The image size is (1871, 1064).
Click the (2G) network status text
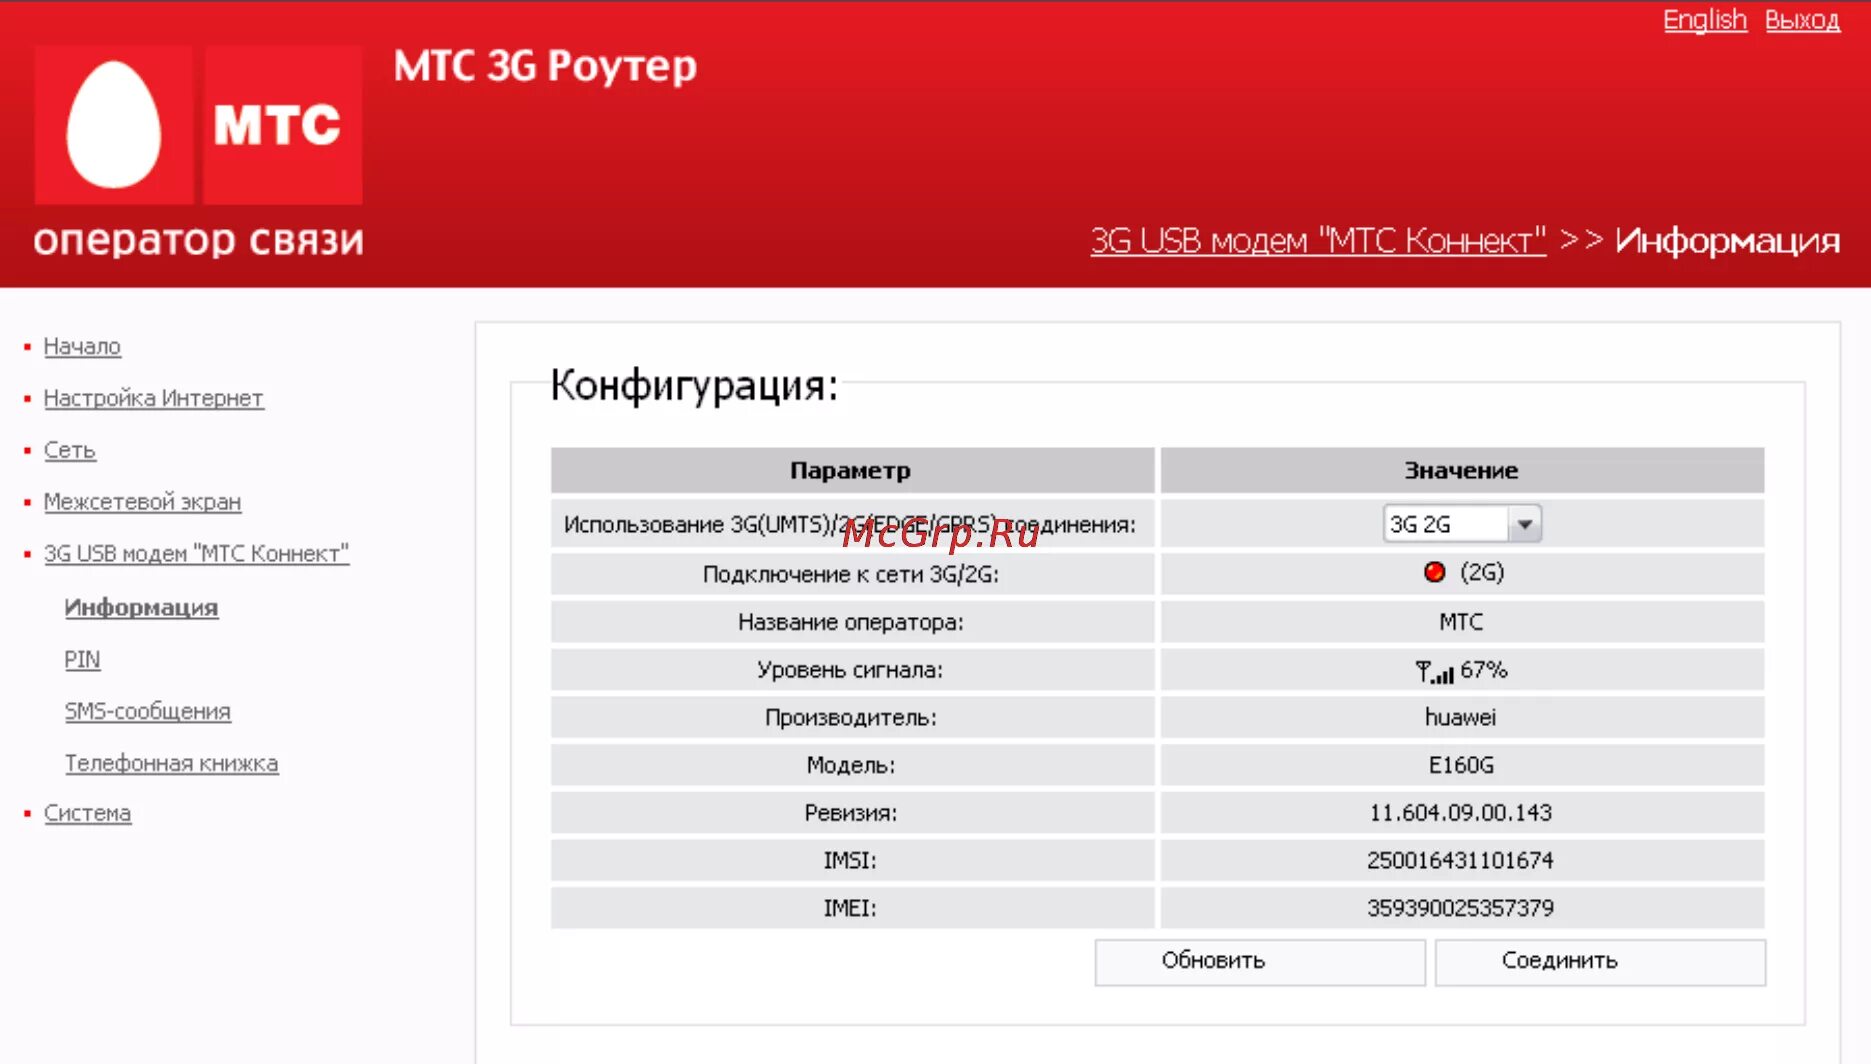pyautogui.click(x=1482, y=572)
